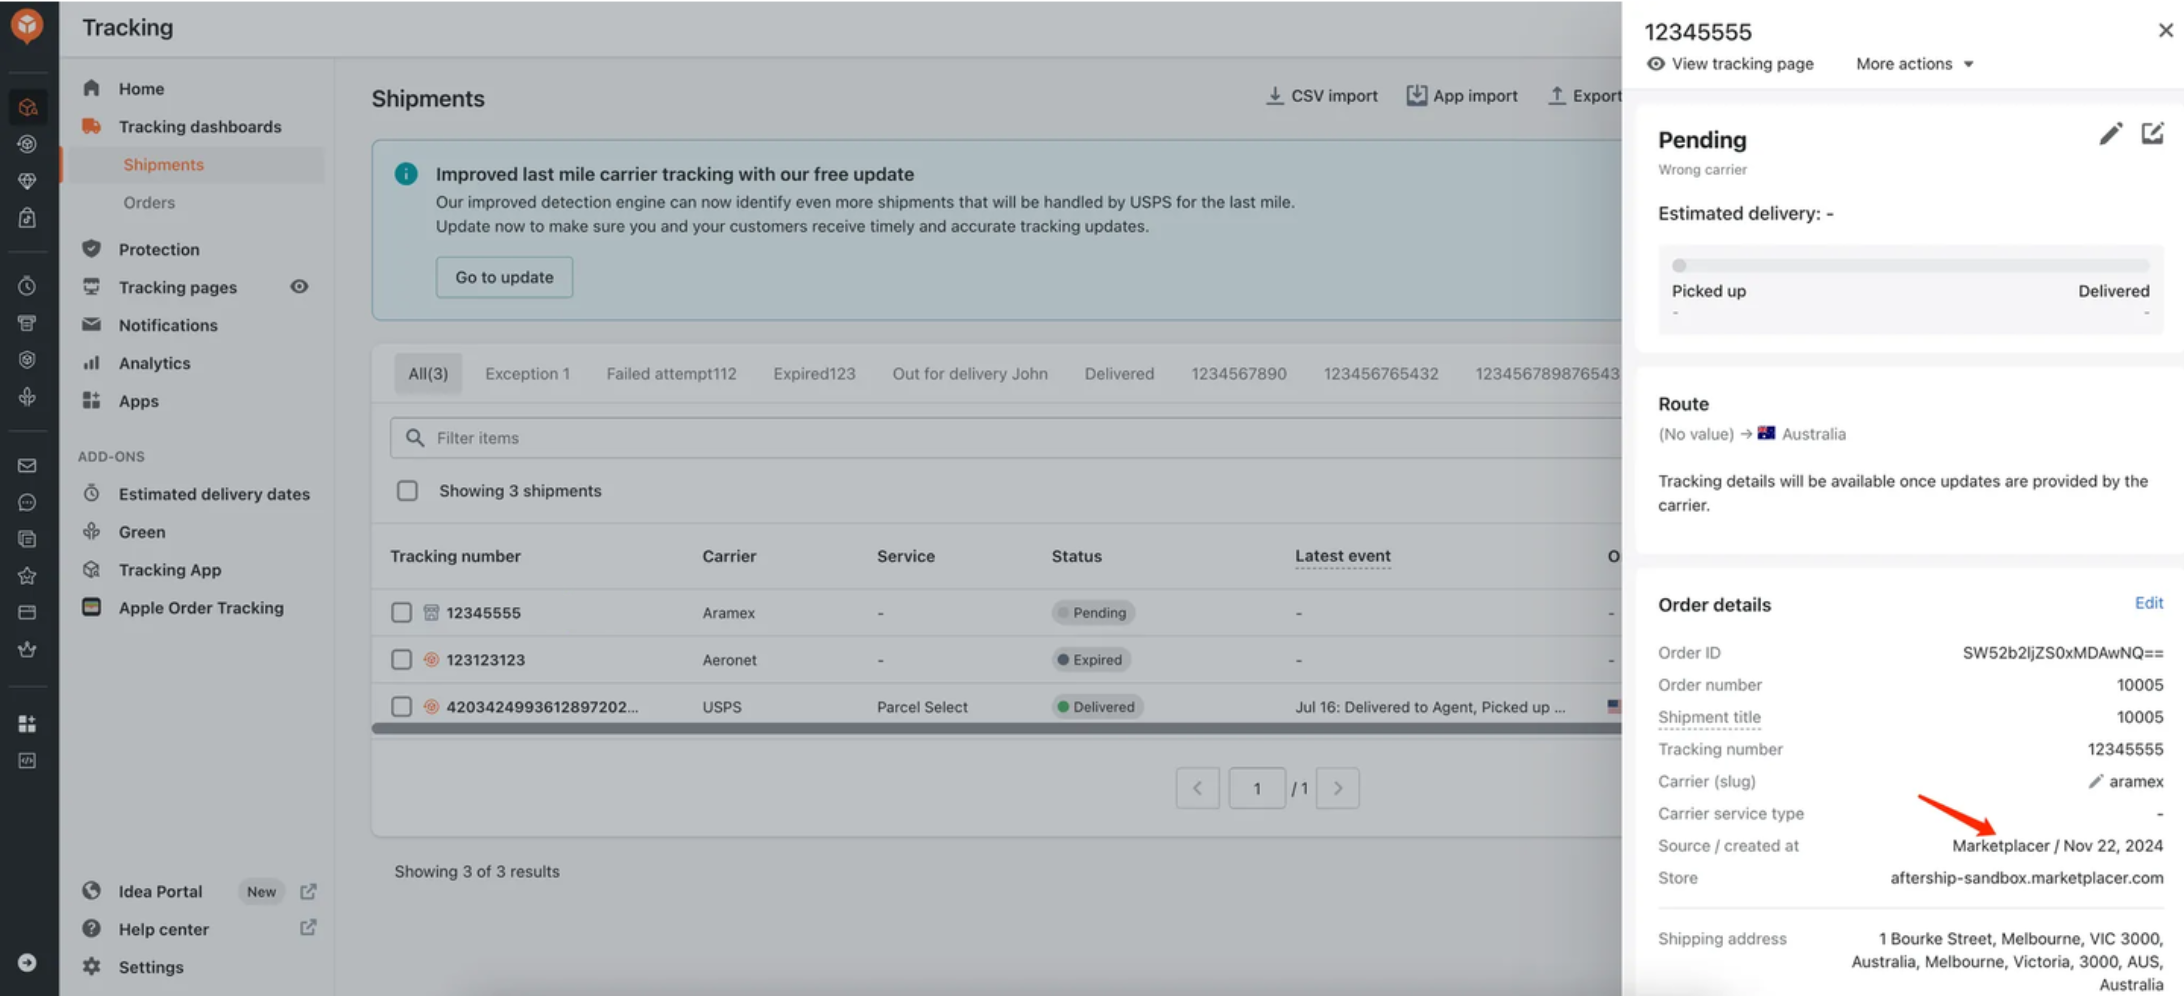Screen dimensions: 2184x996
Task: Click the App import icon
Action: pyautogui.click(x=1416, y=96)
